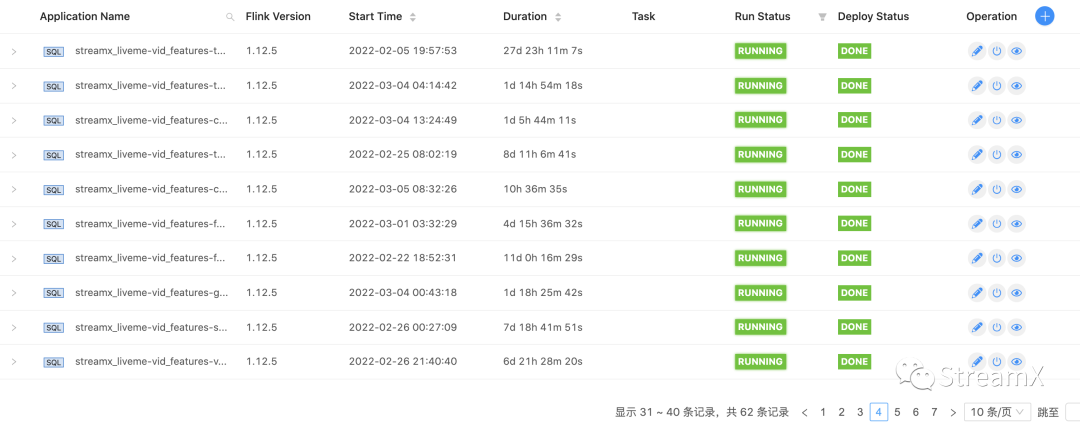Edit the application started 2022-02-05 19:57:53
This screenshot has width=1080, height=422.
coord(977,51)
